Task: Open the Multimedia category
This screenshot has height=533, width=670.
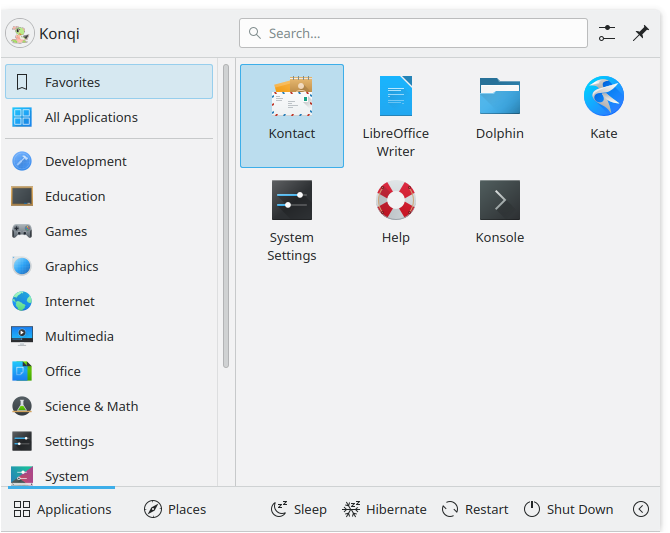Action: (109, 336)
